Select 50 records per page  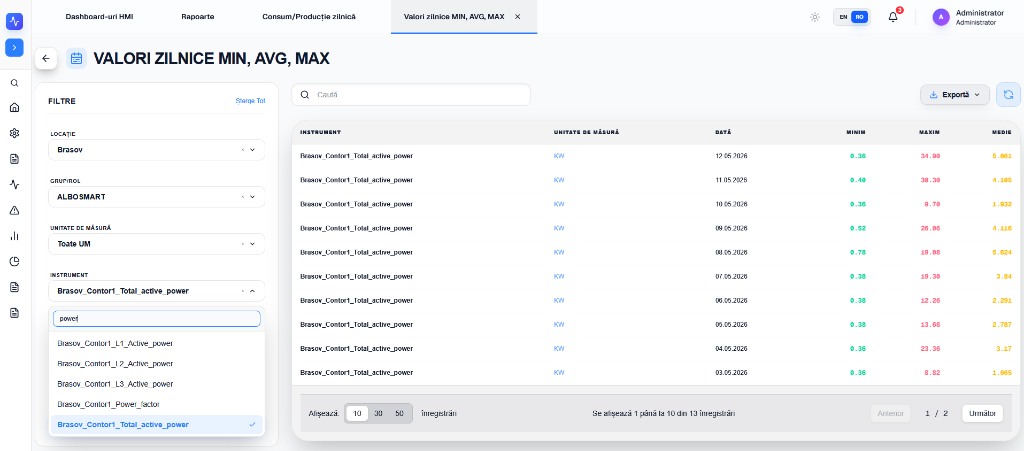pos(400,413)
